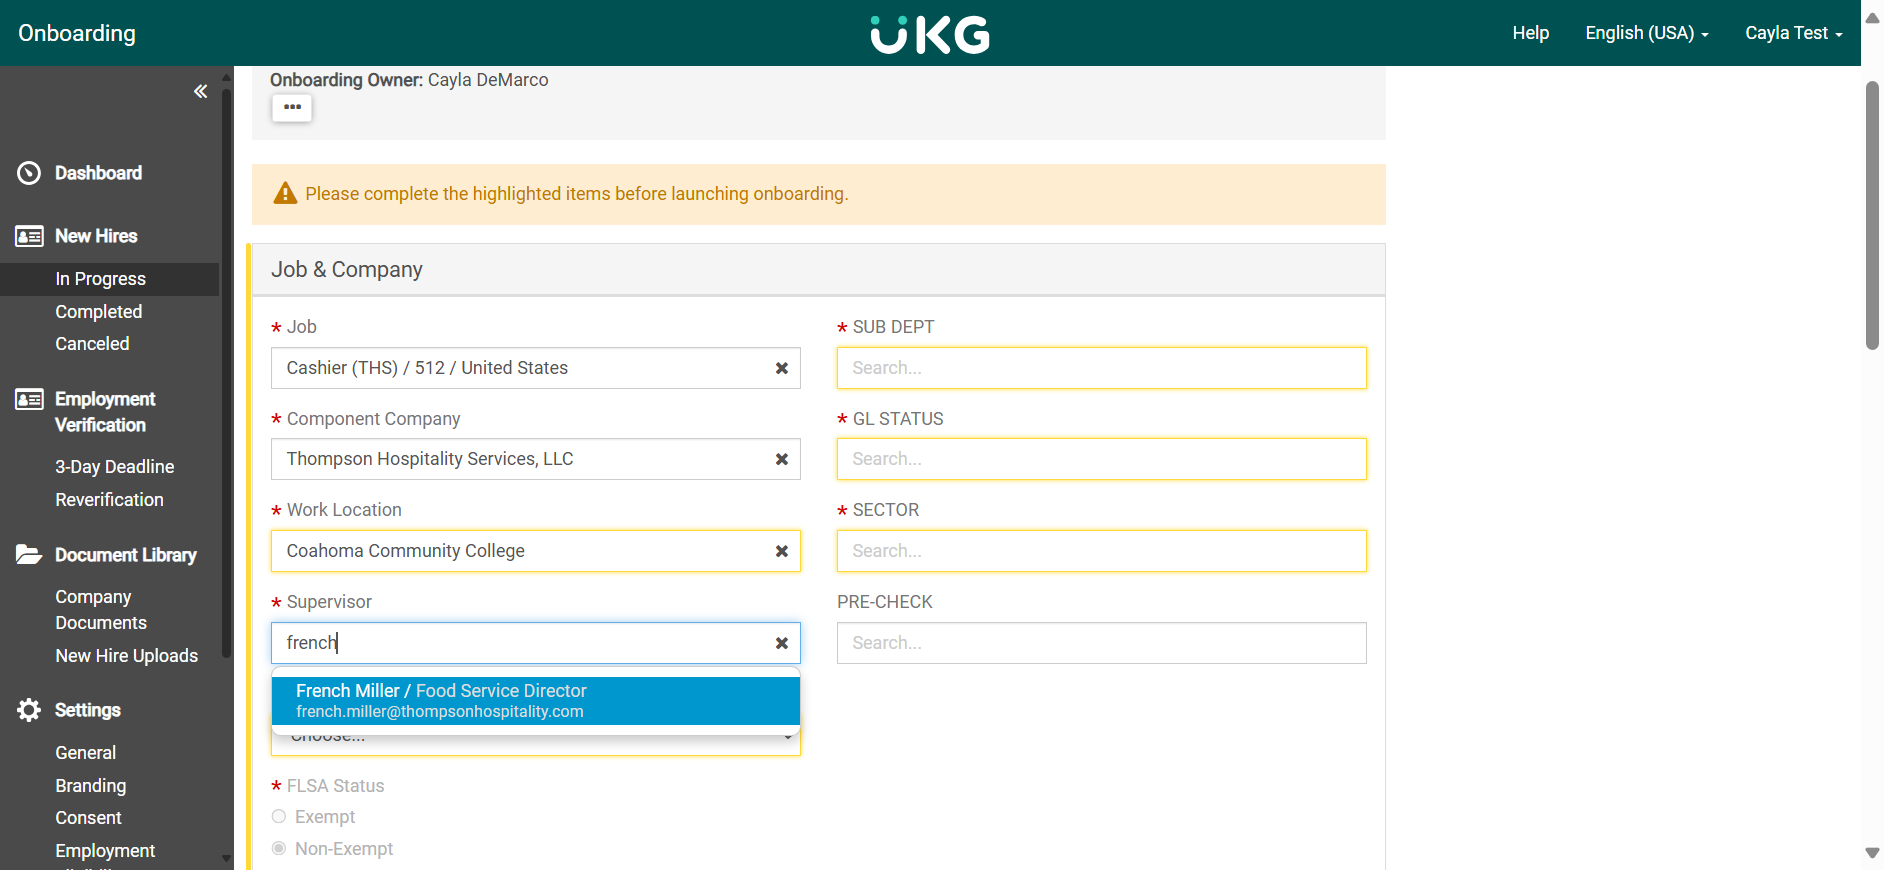This screenshot has height=870, width=1884.
Task: Click the Settings gear icon
Action: tap(29, 710)
